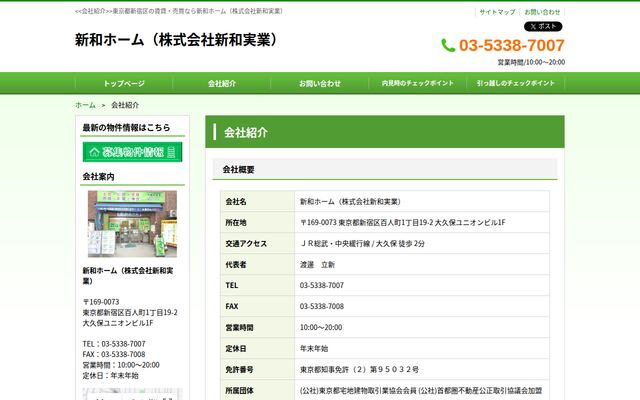Click sidebar text 大久保ユニオンビル1F
This screenshot has width=640, height=400.
[118, 323]
